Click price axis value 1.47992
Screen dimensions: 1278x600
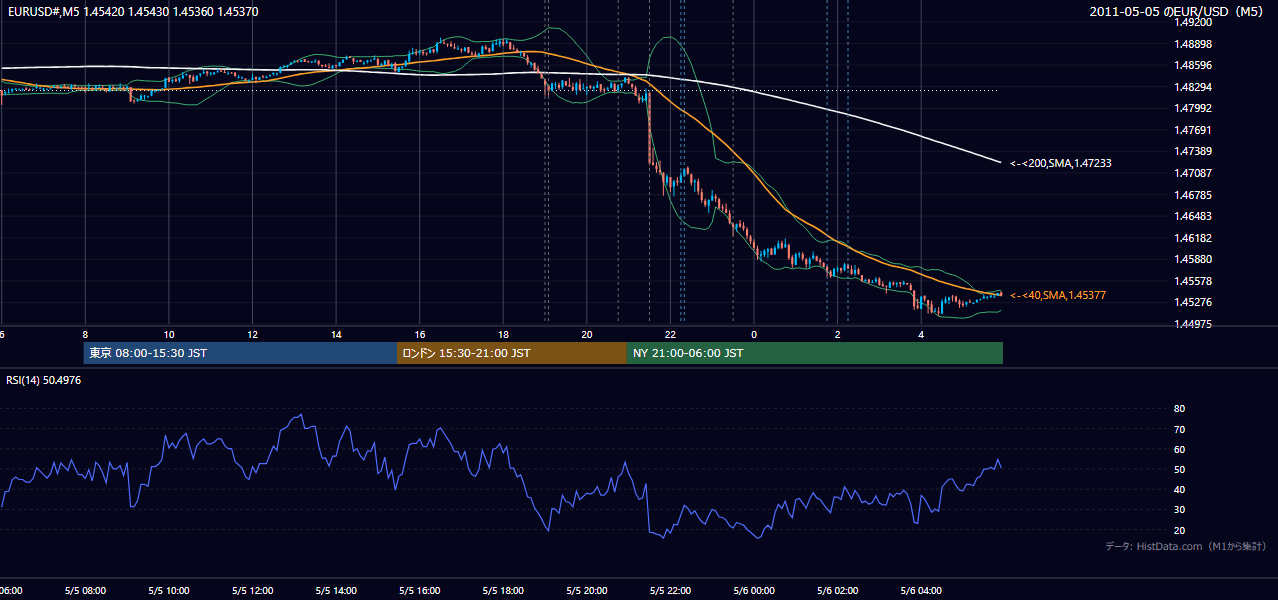(x=1193, y=108)
